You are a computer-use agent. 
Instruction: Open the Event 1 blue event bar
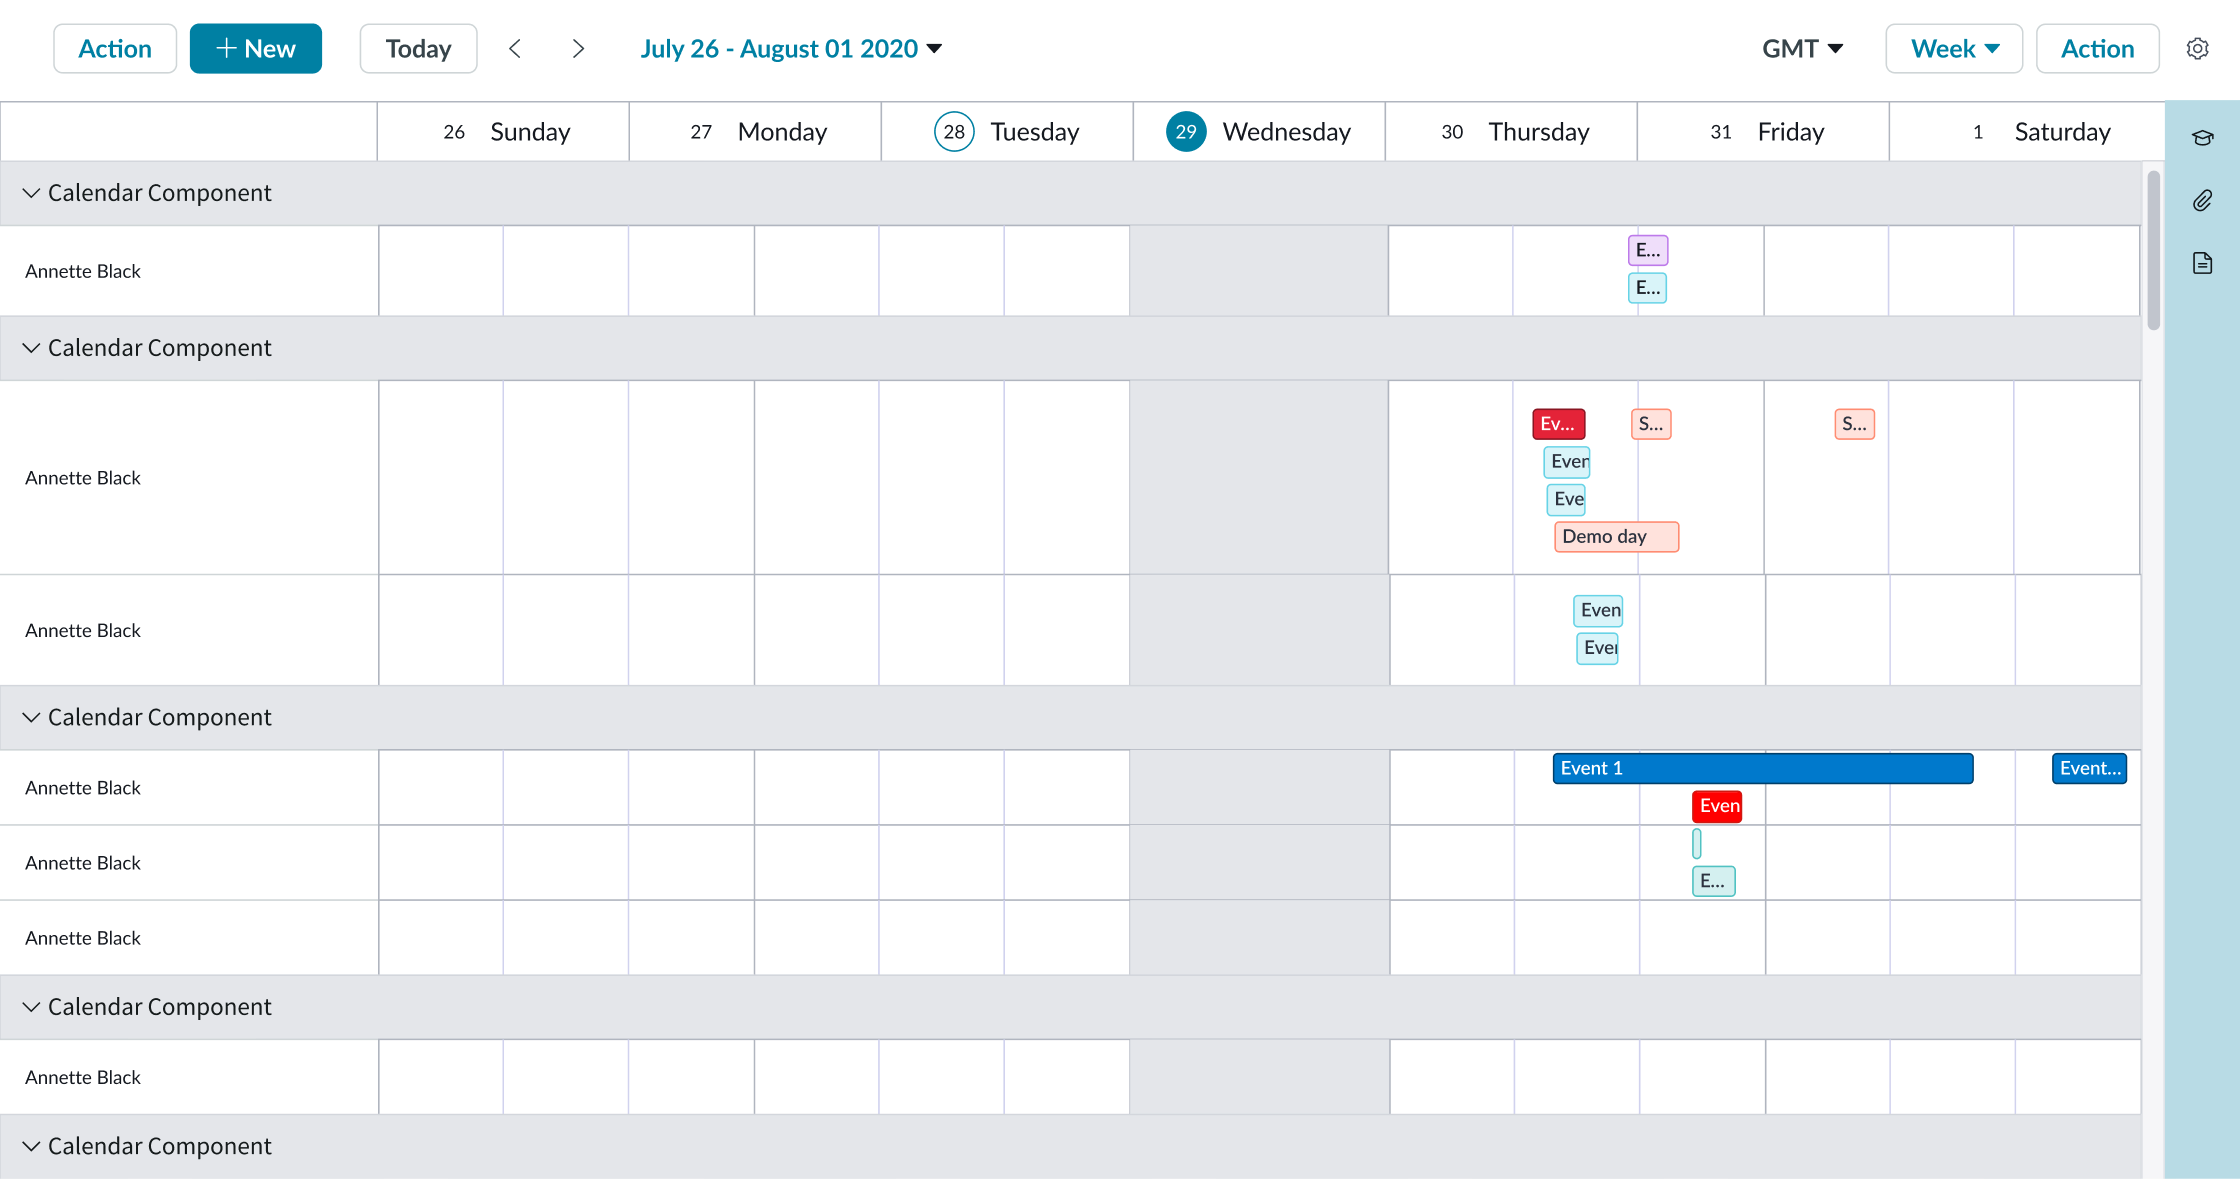[1763, 768]
